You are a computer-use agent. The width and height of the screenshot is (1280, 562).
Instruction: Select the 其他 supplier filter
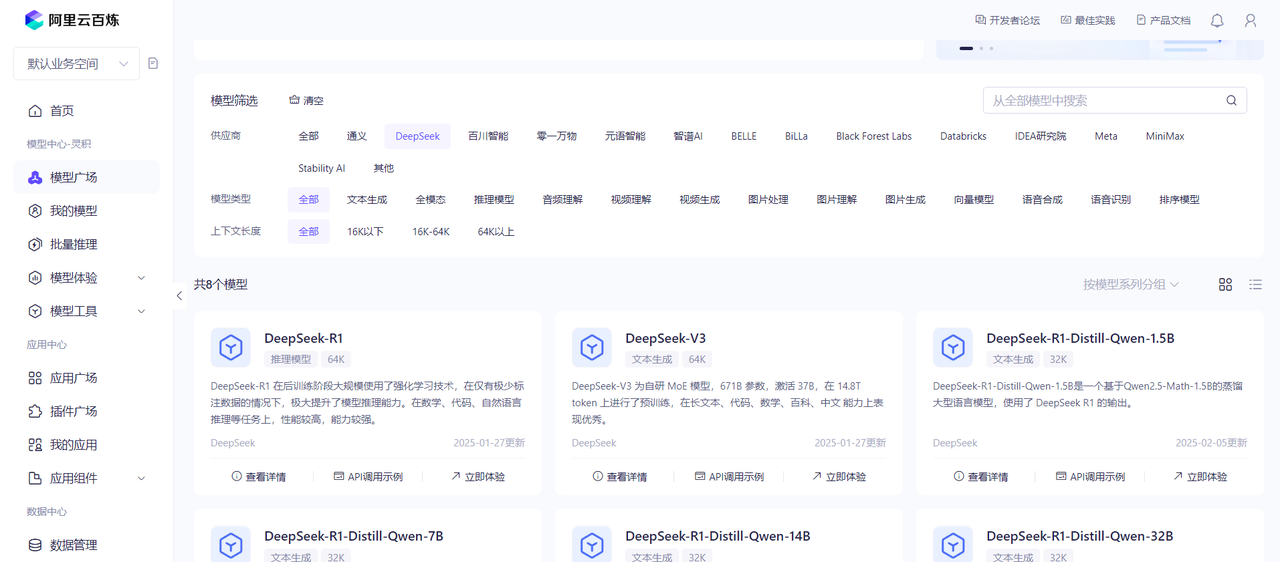(383, 168)
